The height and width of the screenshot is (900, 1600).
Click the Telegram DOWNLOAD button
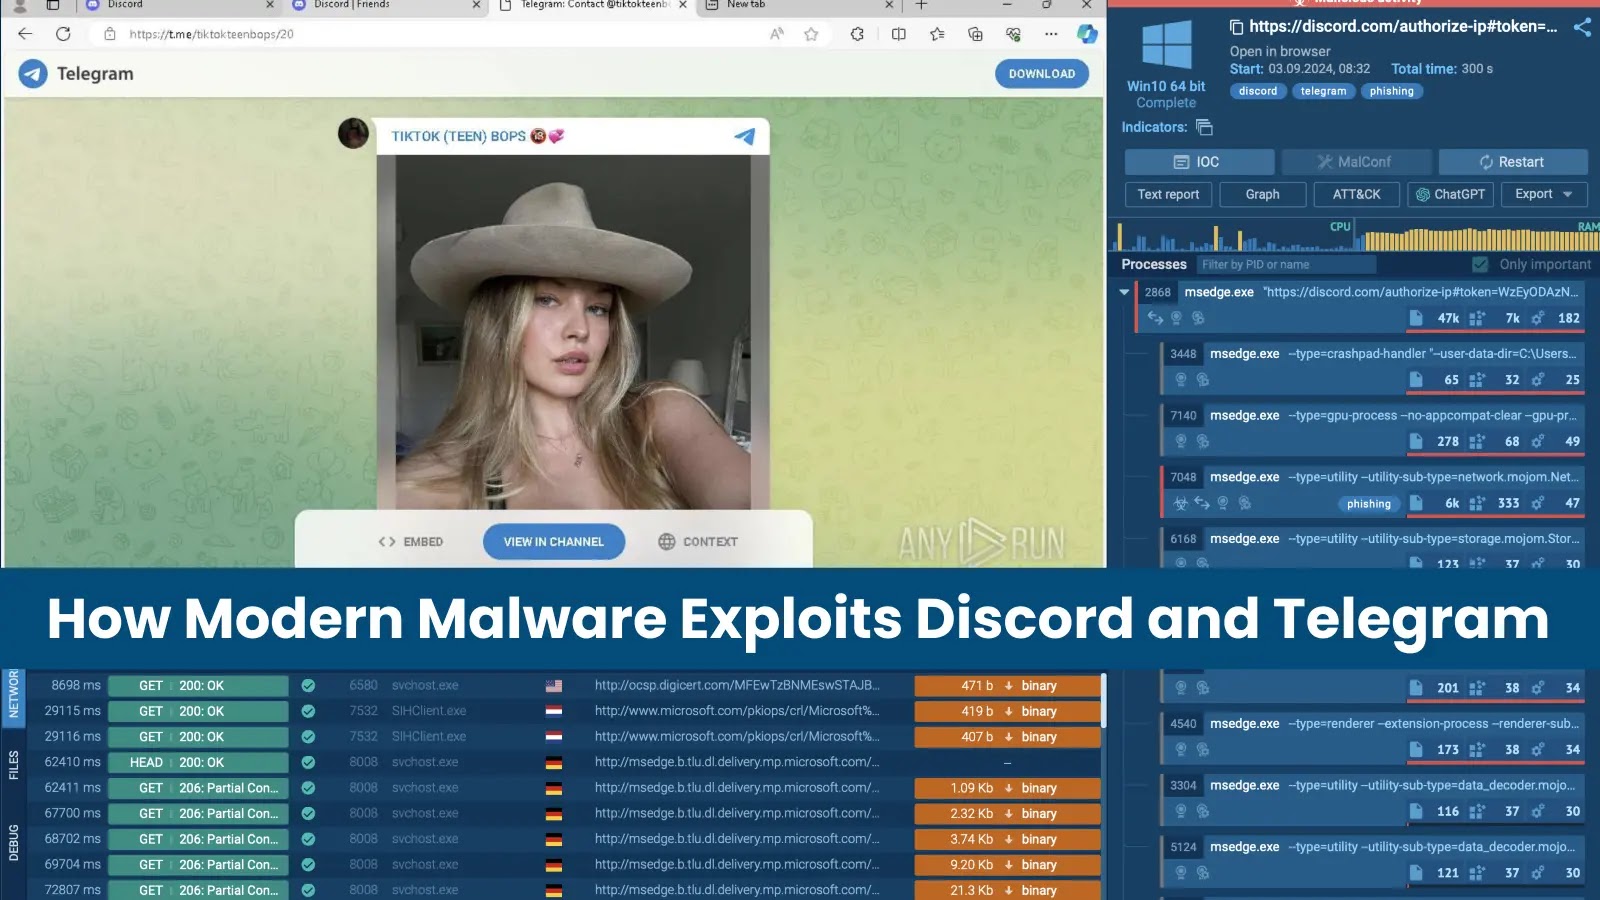(1042, 74)
